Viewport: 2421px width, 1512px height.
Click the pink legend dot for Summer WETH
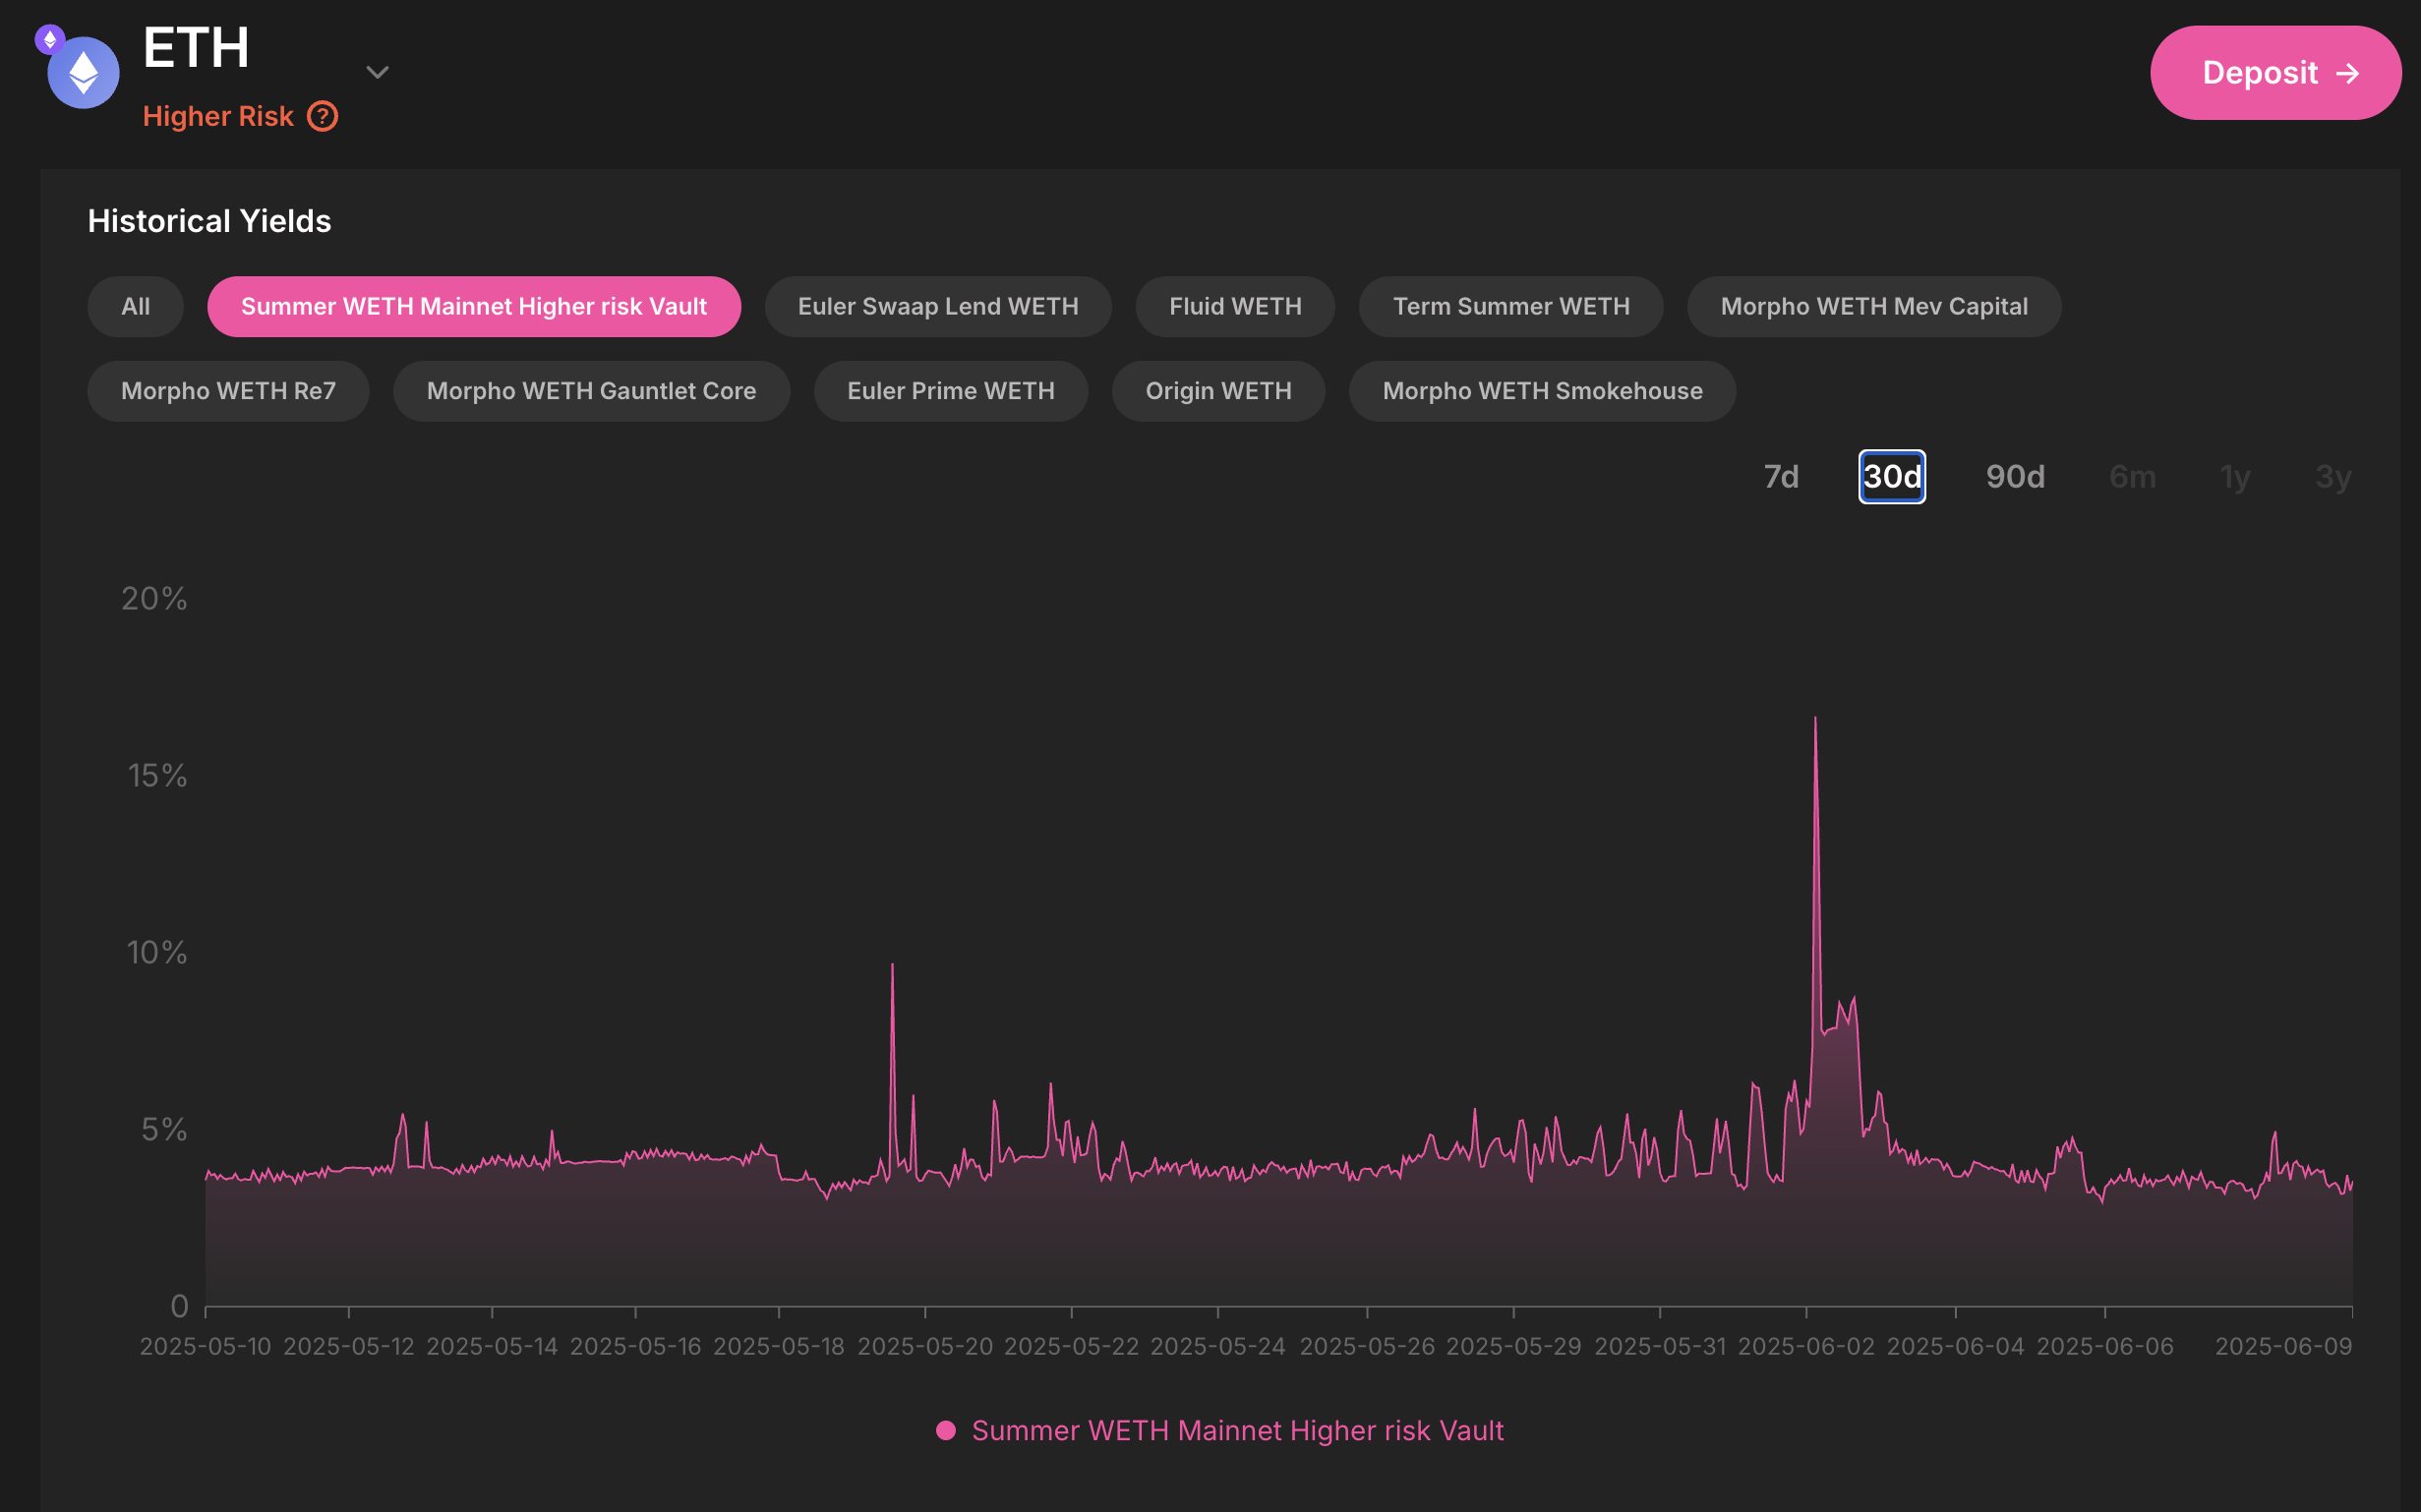point(945,1430)
